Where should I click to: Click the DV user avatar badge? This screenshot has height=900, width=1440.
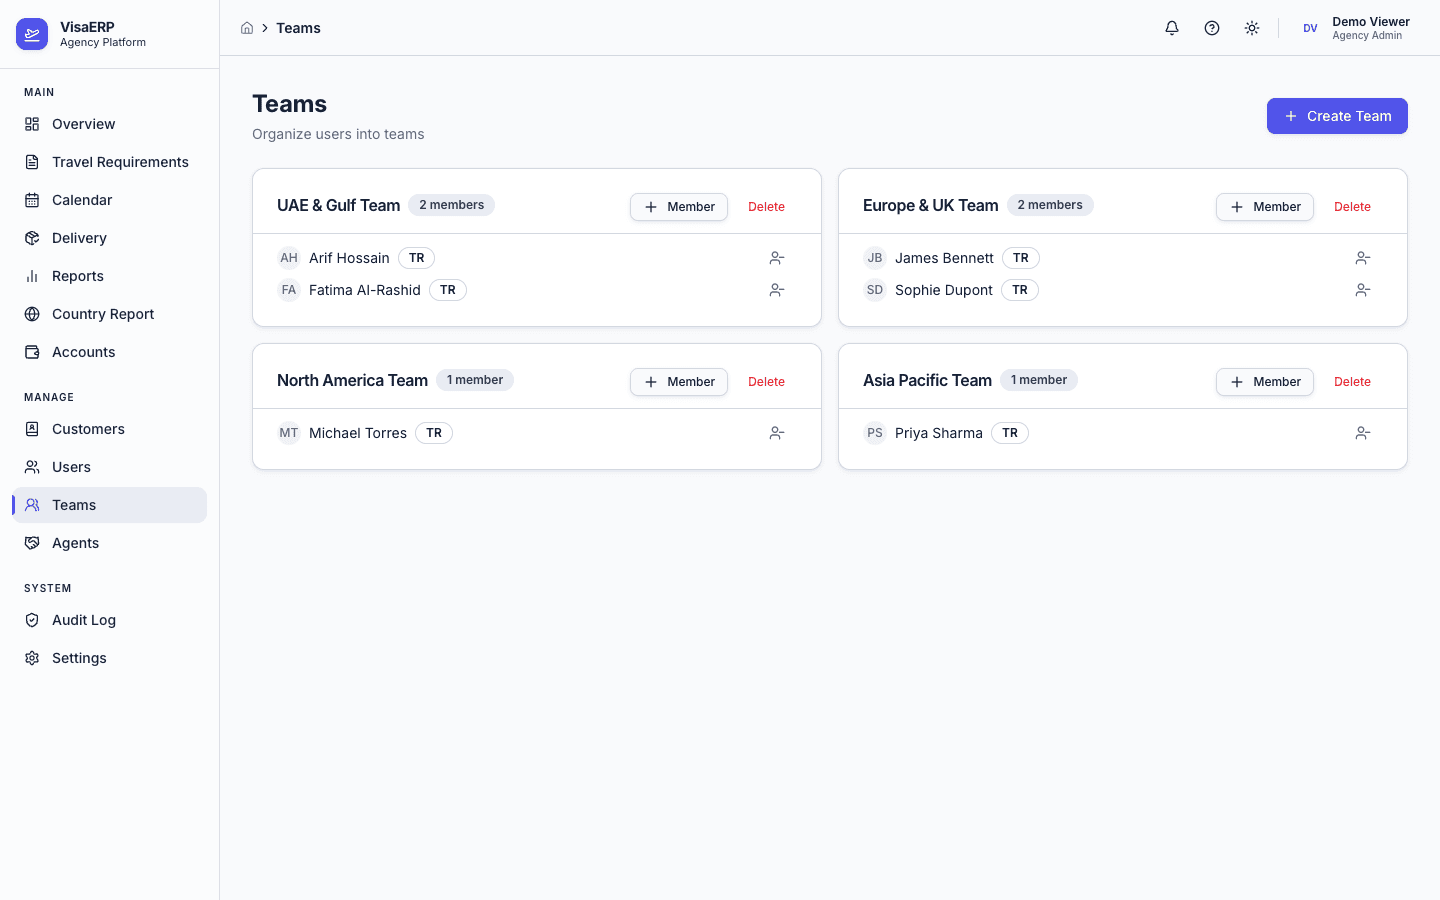pyautogui.click(x=1310, y=28)
